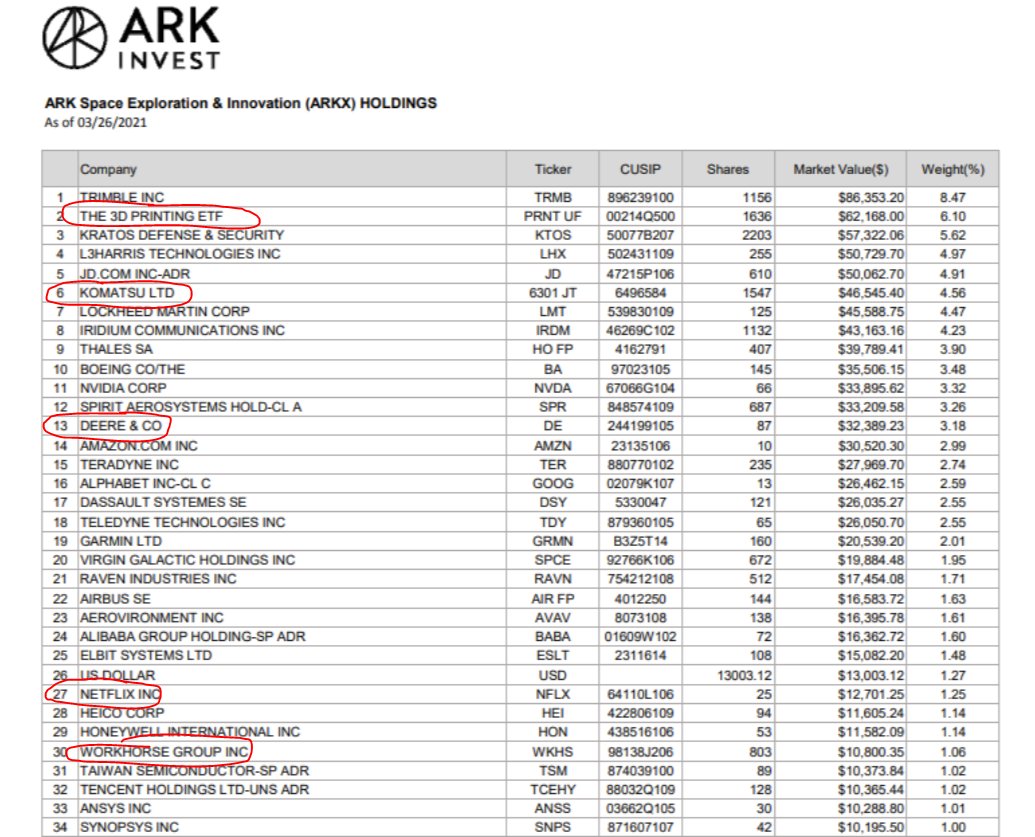Click the SPCE ticker cell
This screenshot has width=1035, height=837.
tap(552, 560)
